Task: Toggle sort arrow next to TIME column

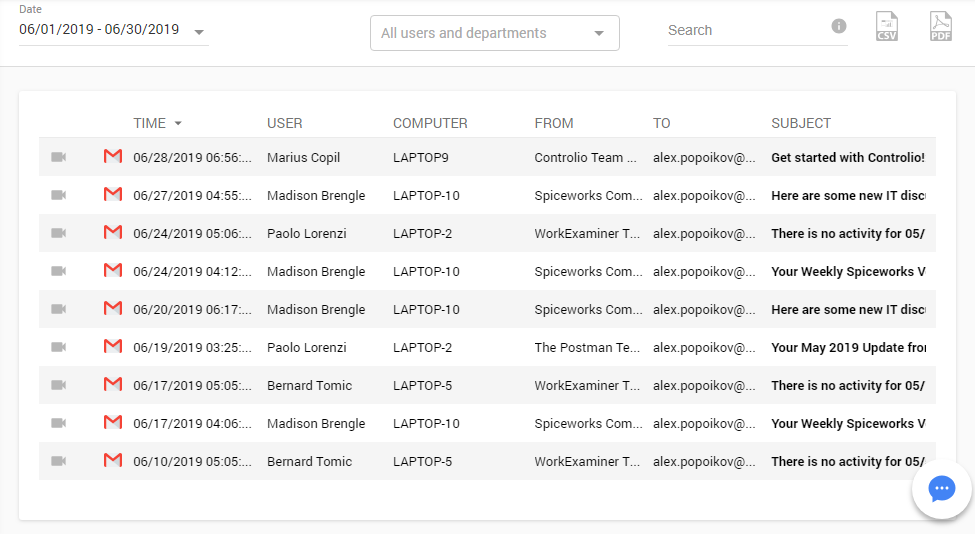Action: pos(178,123)
